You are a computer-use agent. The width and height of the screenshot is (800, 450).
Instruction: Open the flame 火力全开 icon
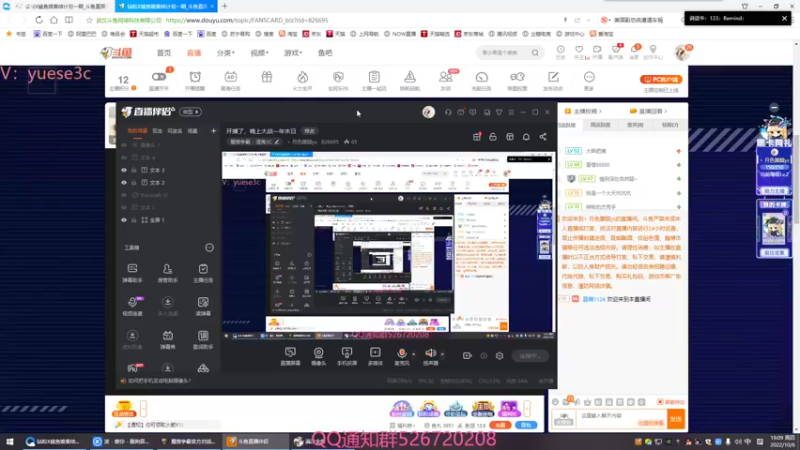[x=303, y=77]
